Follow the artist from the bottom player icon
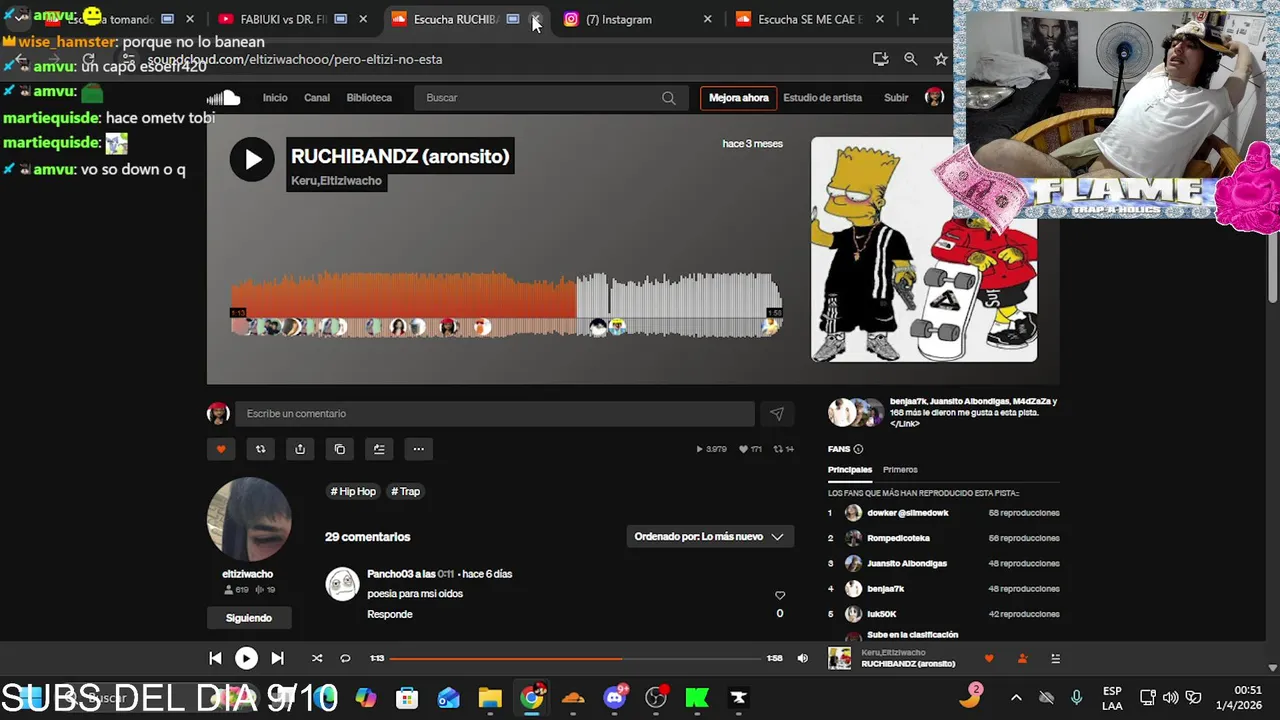The height and width of the screenshot is (720, 1280). point(1022,658)
